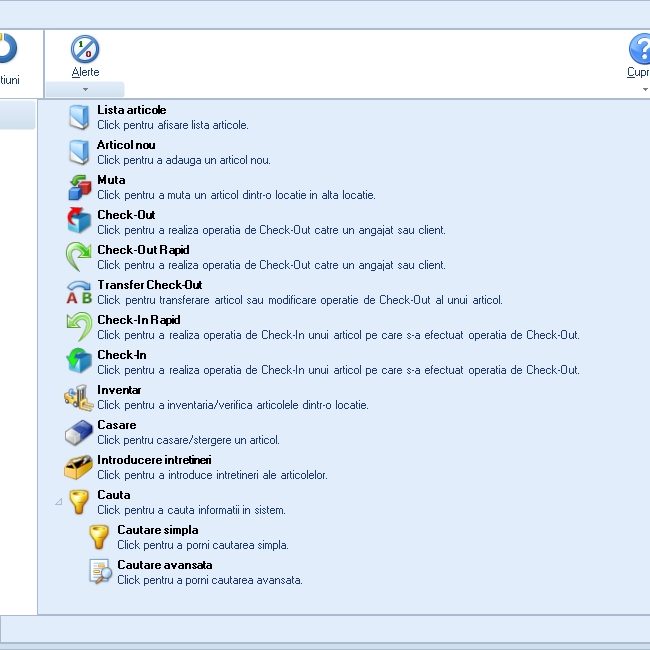Click text 'Click pentru casare/stergere un articol.'
Screen dimensions: 650x650
coord(188,440)
